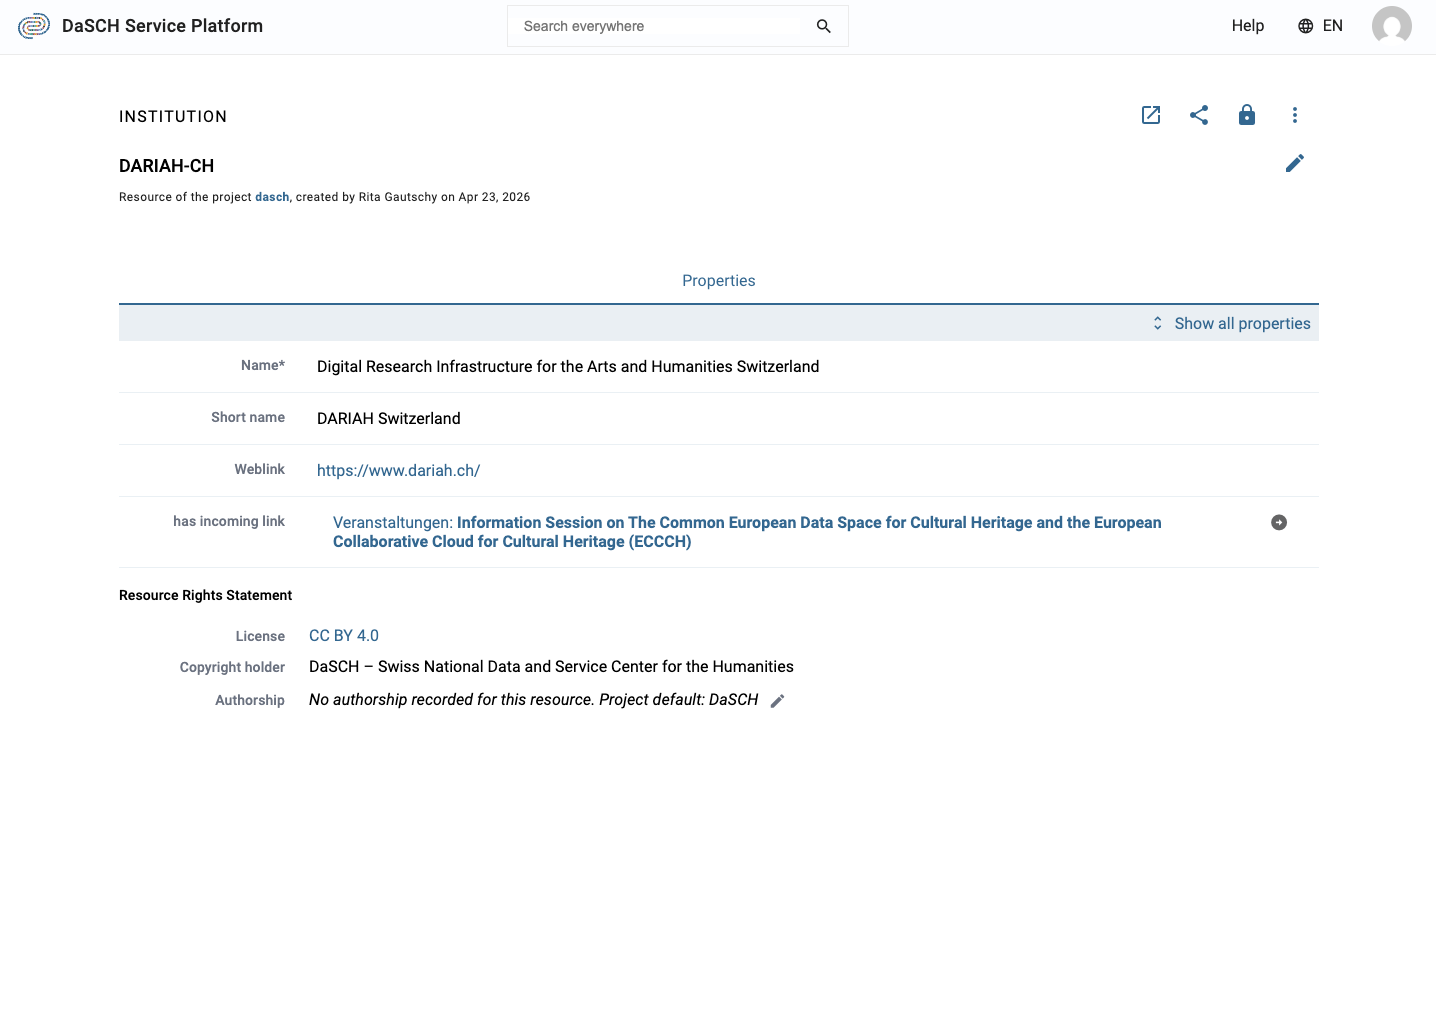Focus the Search everywhere field
Image resolution: width=1436 pixels, height=1020 pixels.
point(678,26)
